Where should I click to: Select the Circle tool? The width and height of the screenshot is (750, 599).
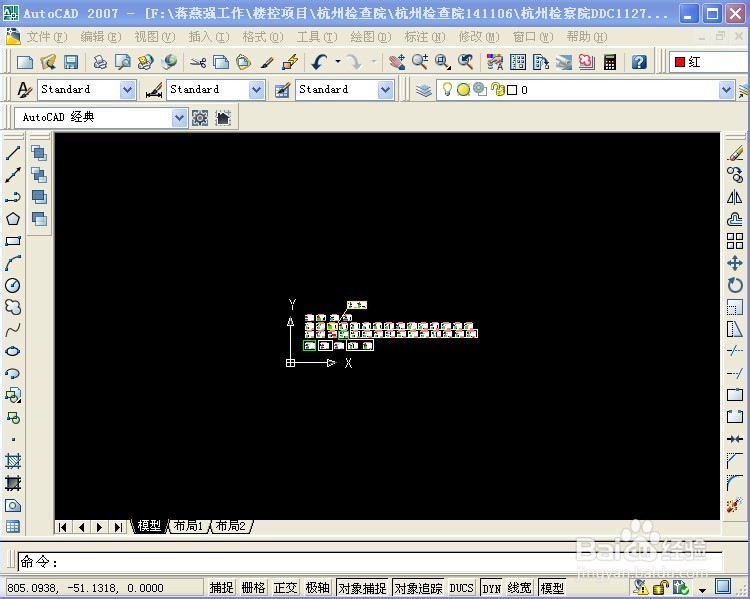click(13, 286)
